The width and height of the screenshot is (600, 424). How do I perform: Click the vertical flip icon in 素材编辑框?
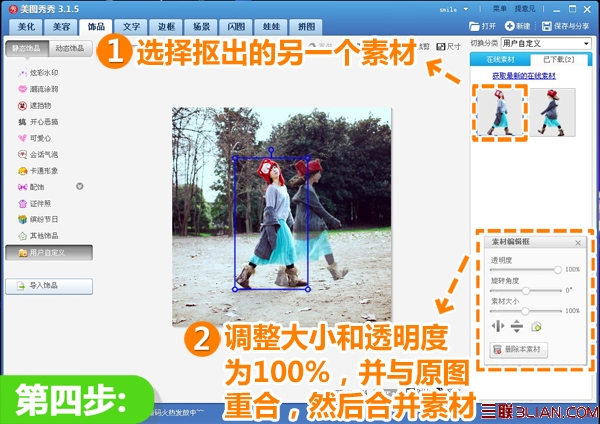pyautogui.click(x=517, y=326)
